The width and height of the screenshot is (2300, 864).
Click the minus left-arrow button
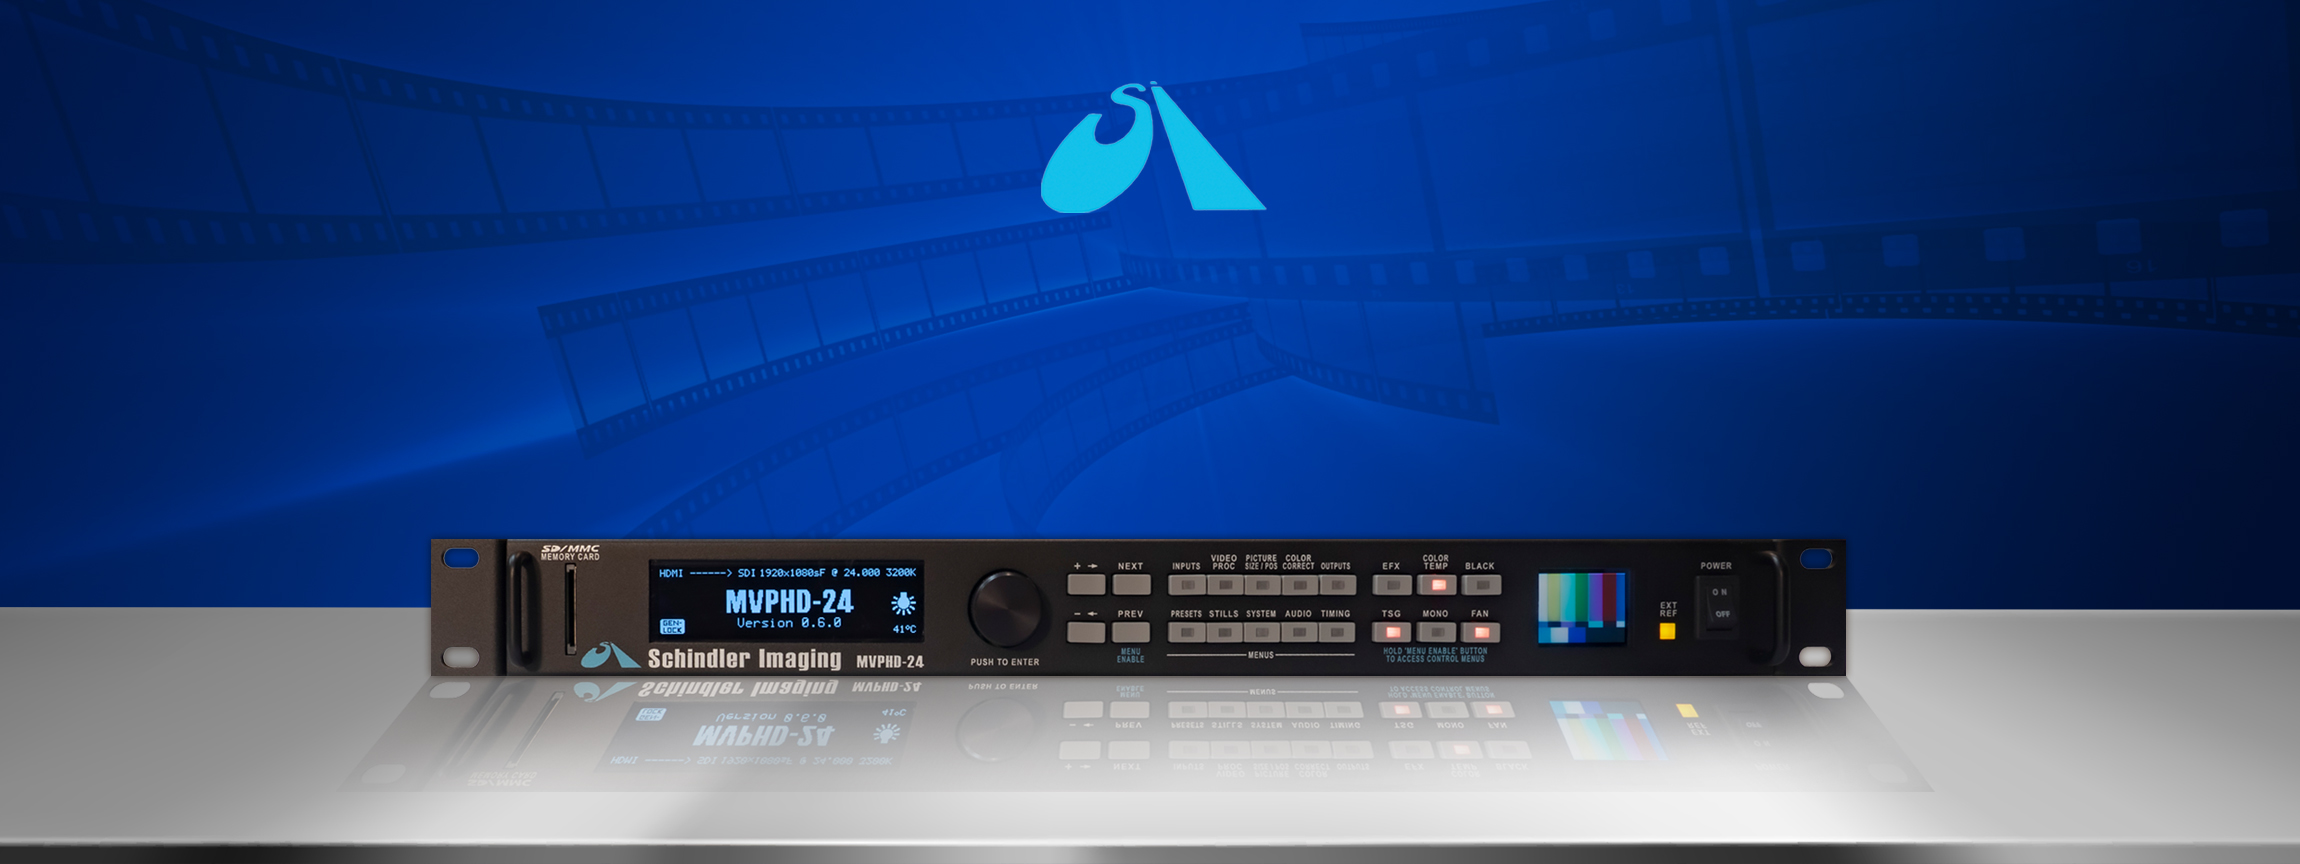(x=1086, y=632)
